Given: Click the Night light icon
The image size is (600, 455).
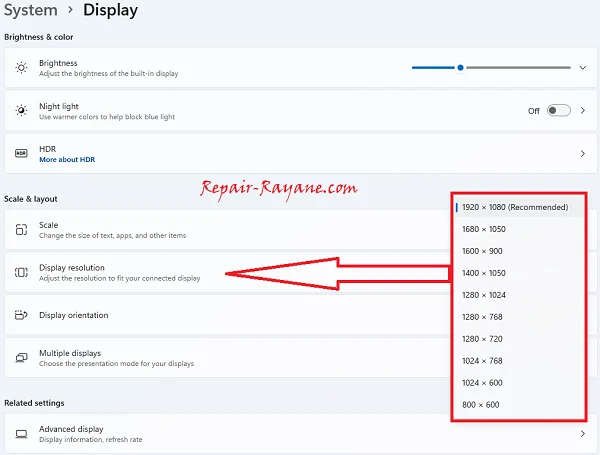Looking at the screenshot, I should click(21, 111).
